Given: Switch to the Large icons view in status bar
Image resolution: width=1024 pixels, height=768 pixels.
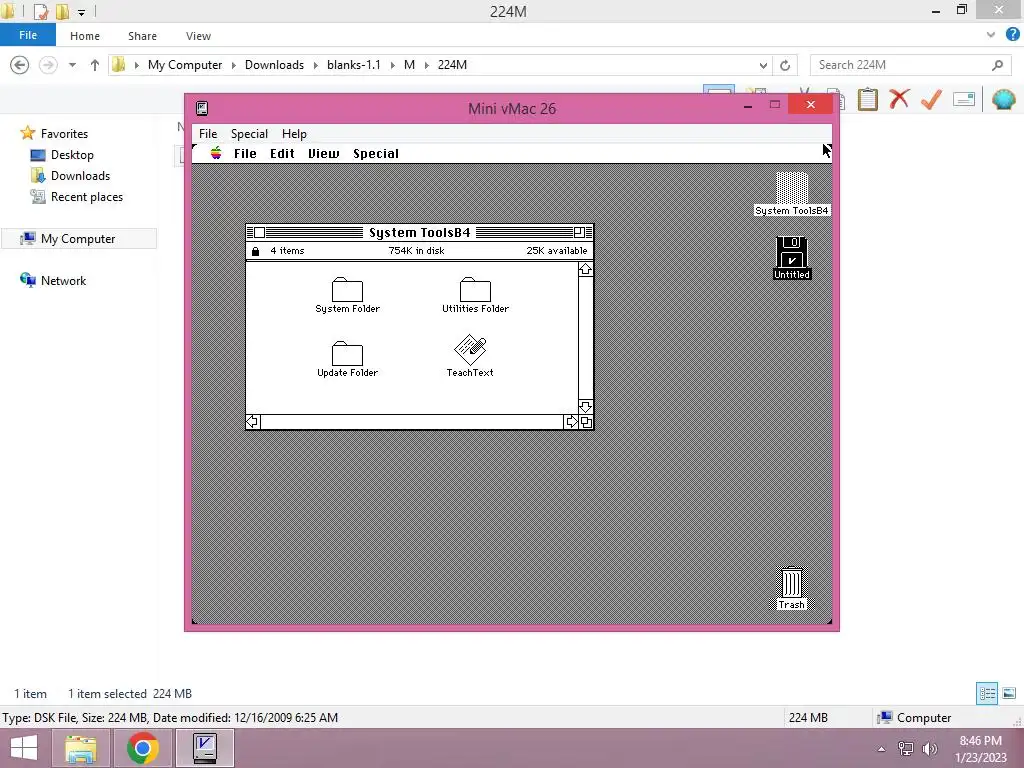Looking at the screenshot, I should tap(1009, 693).
